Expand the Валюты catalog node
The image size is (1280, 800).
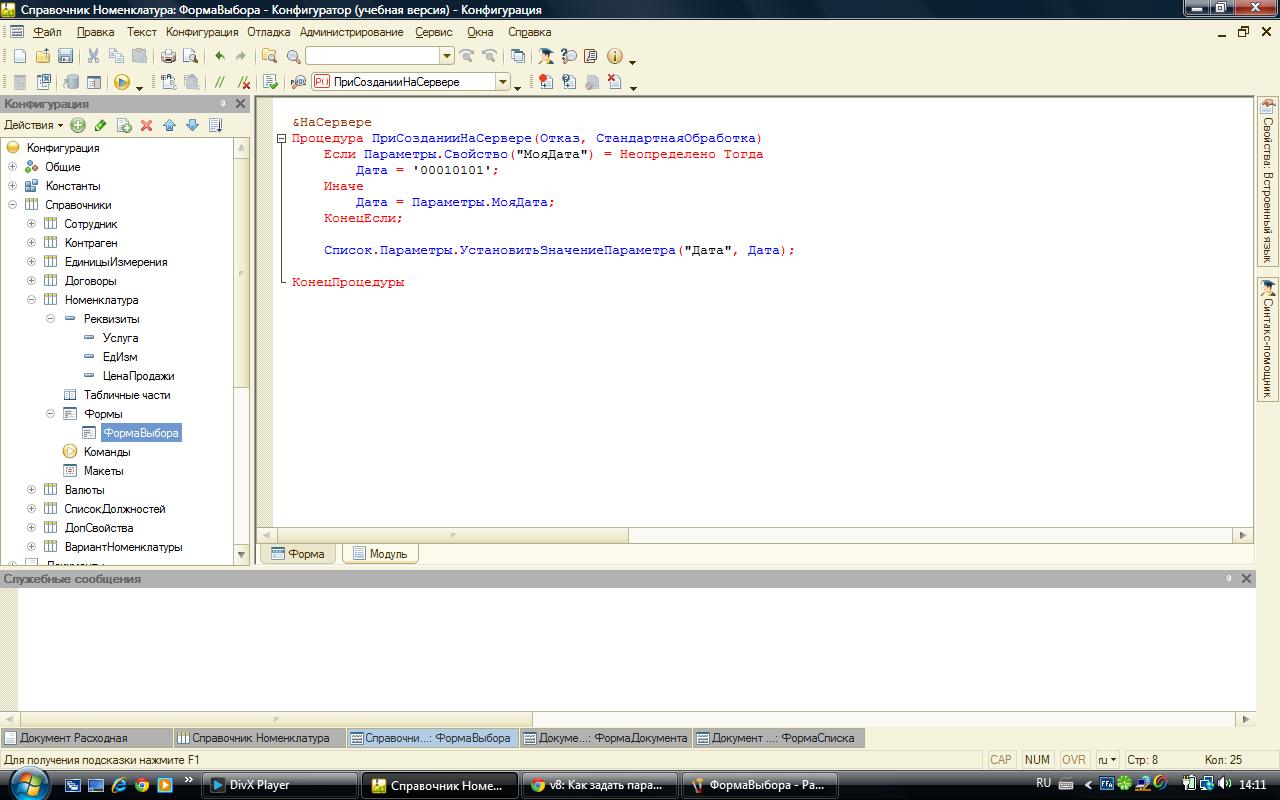tap(31, 490)
